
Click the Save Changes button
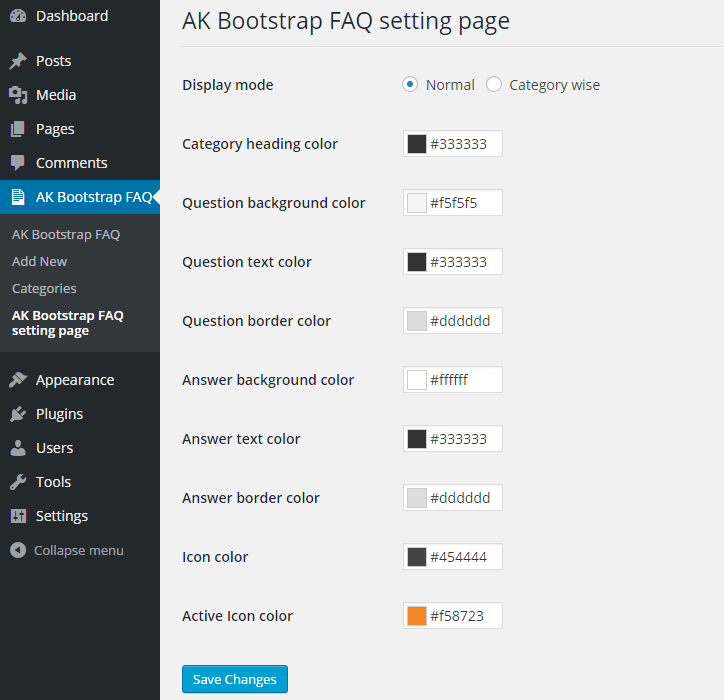tap(235, 679)
